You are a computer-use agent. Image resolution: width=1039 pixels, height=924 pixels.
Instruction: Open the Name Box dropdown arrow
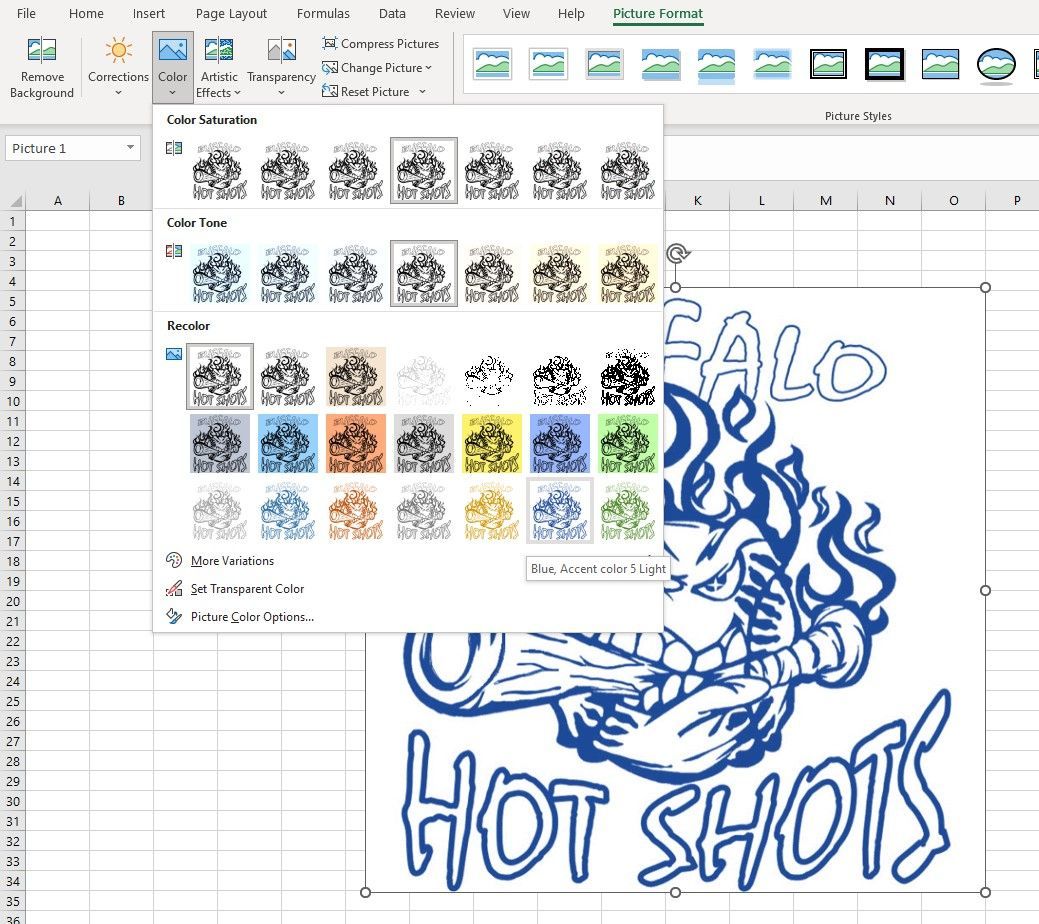(130, 147)
